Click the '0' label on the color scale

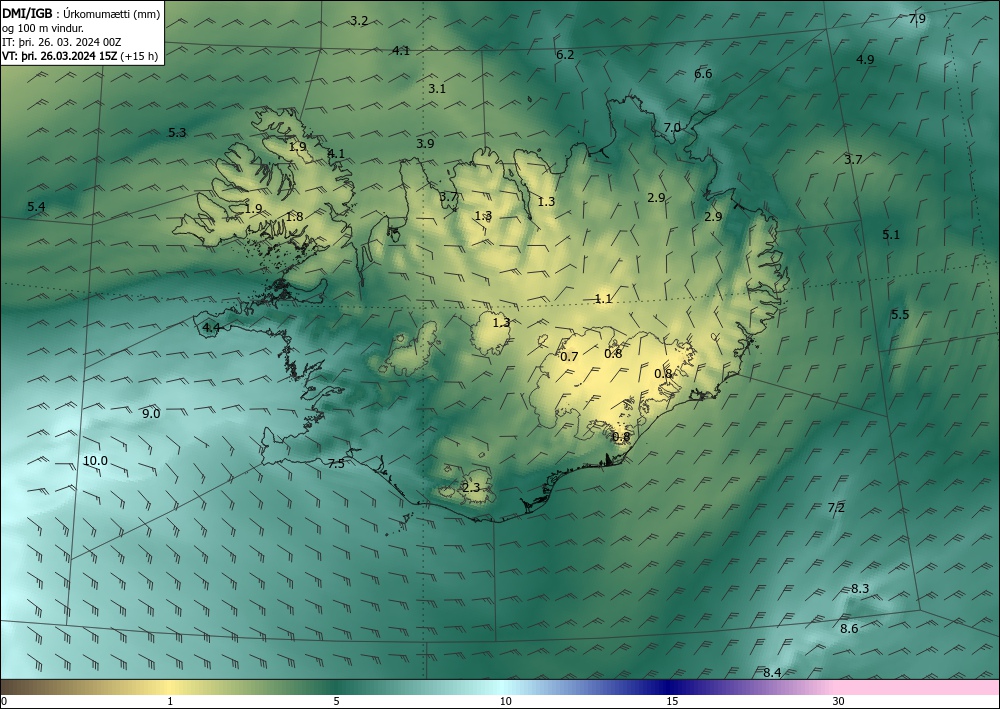coord(4,701)
